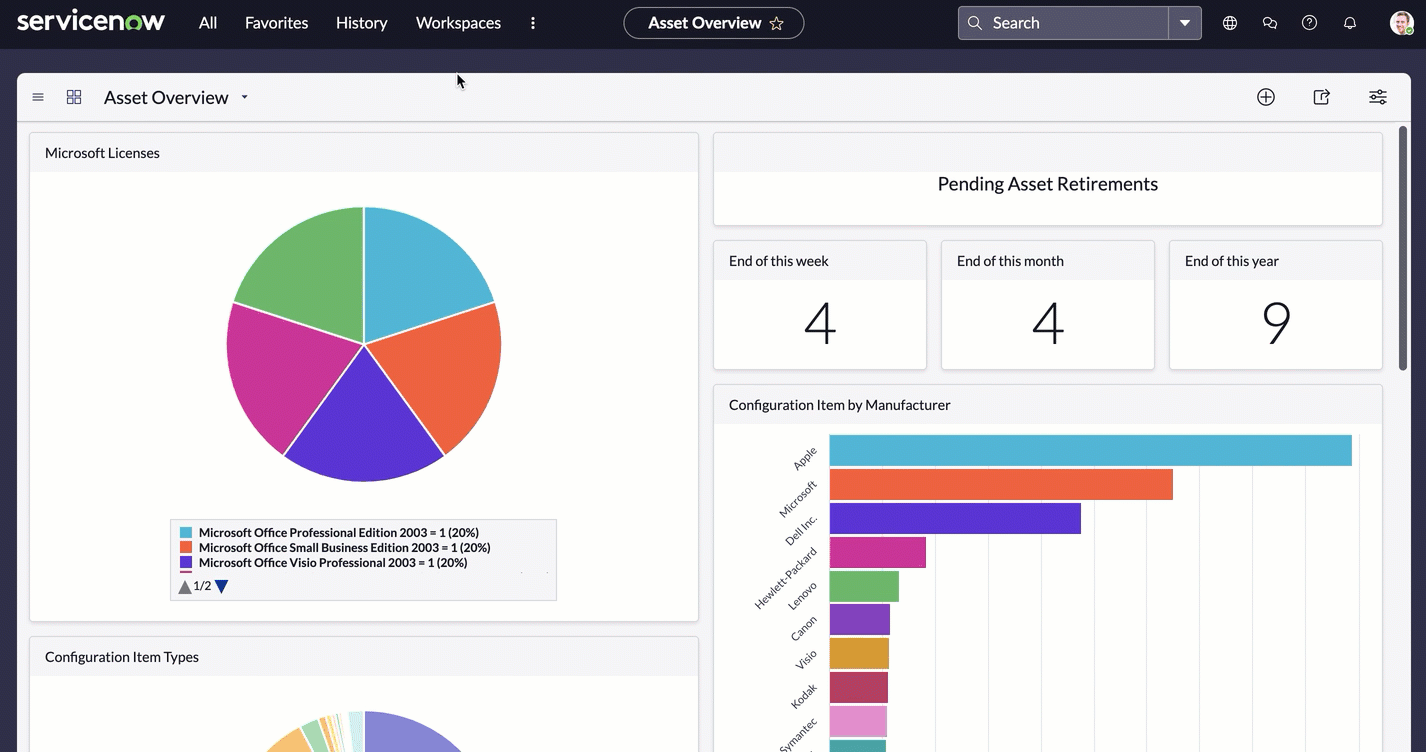Click the Apple bar in the chart

pos(1090,450)
